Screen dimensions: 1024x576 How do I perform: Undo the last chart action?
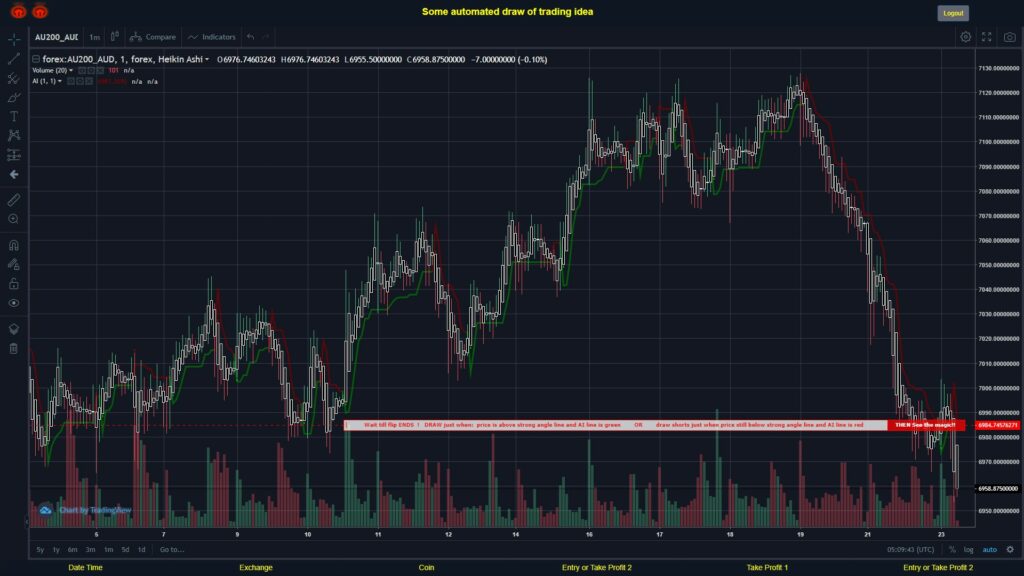pos(251,37)
